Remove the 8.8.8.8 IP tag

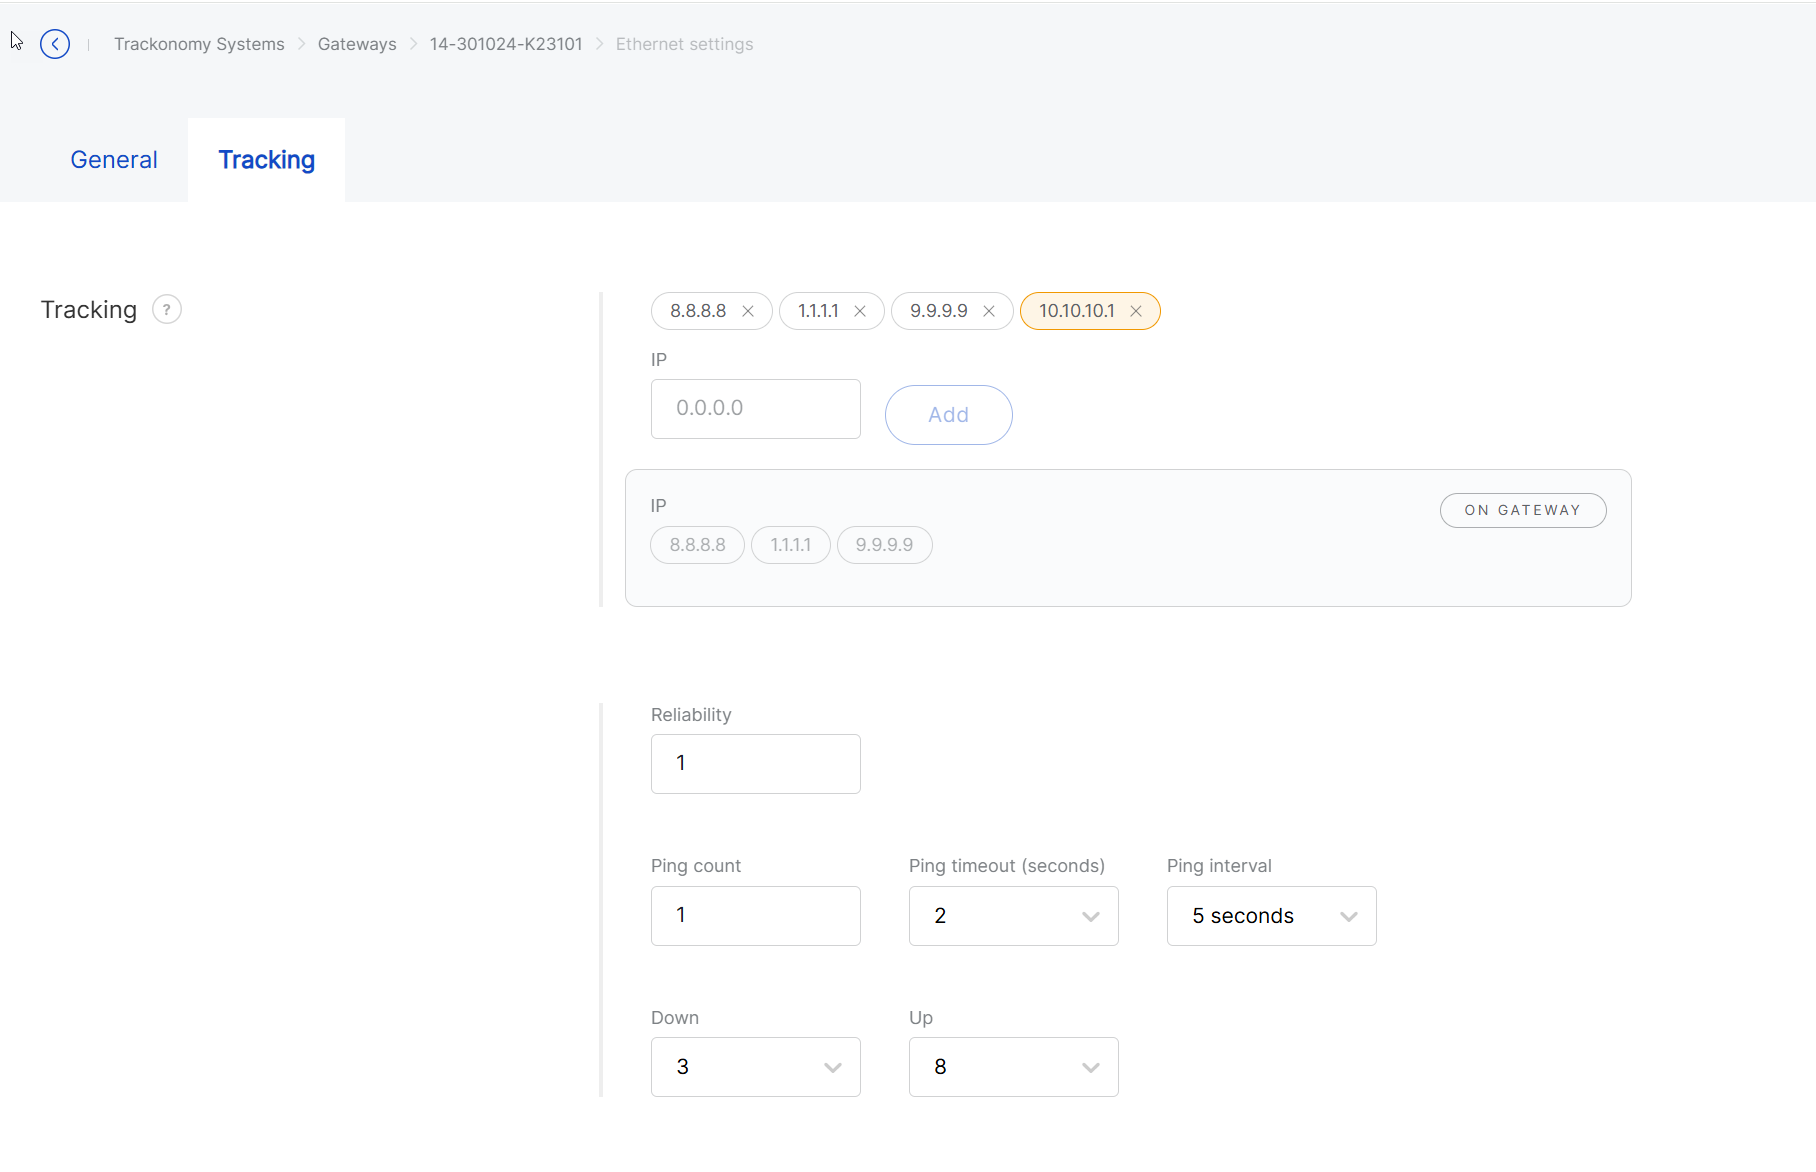748,312
